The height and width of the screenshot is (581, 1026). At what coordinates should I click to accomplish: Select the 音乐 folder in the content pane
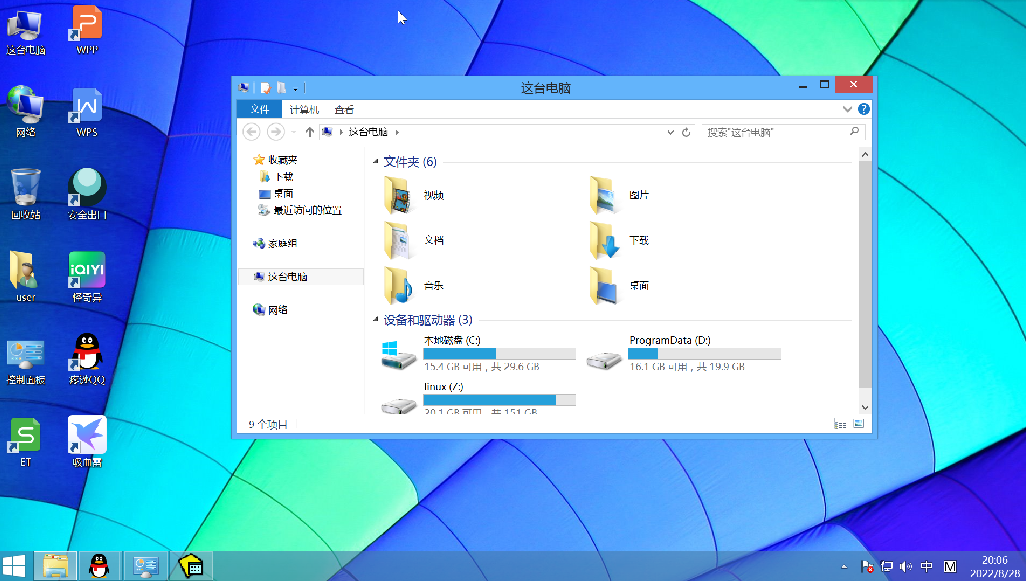coord(415,286)
